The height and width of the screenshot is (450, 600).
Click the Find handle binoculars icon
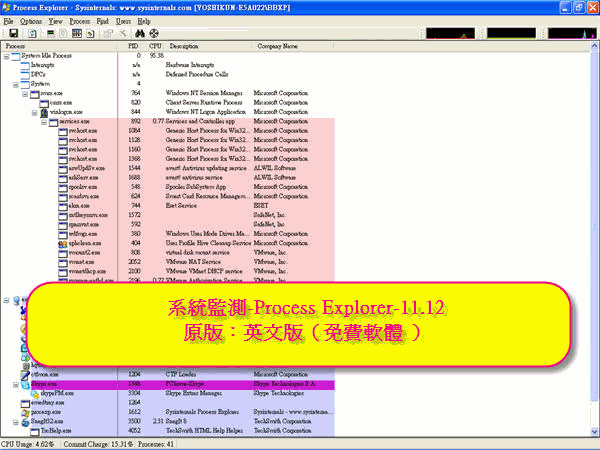click(139, 33)
